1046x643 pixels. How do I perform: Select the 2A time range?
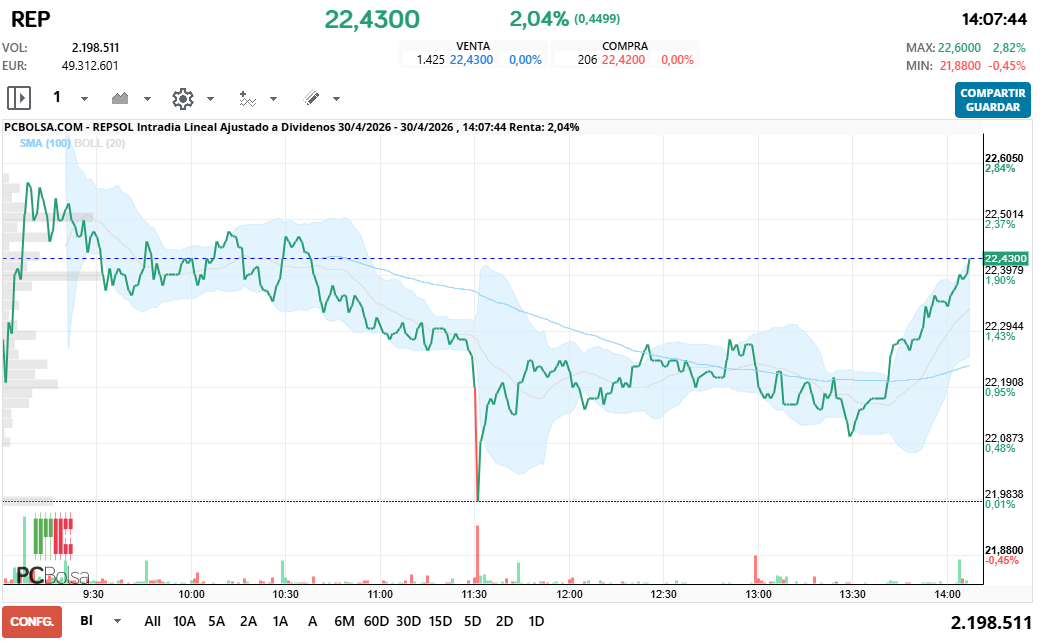click(248, 622)
